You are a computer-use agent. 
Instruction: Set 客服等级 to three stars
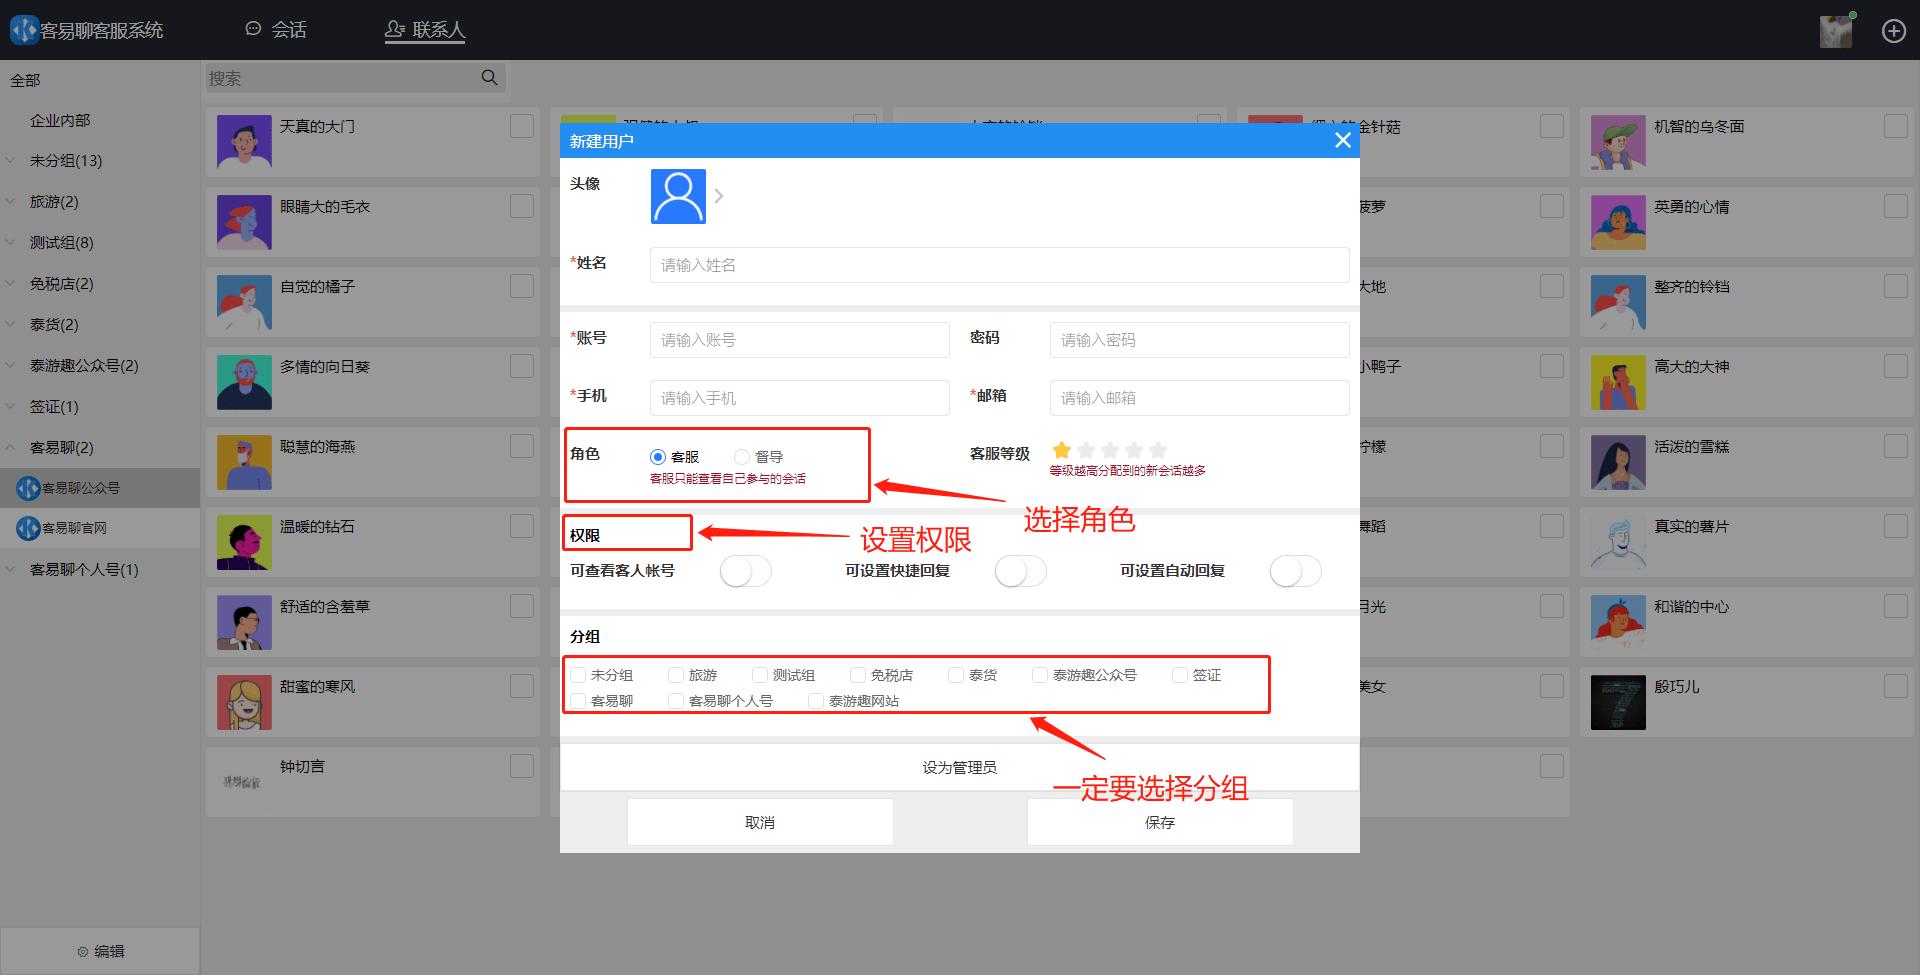(1109, 450)
